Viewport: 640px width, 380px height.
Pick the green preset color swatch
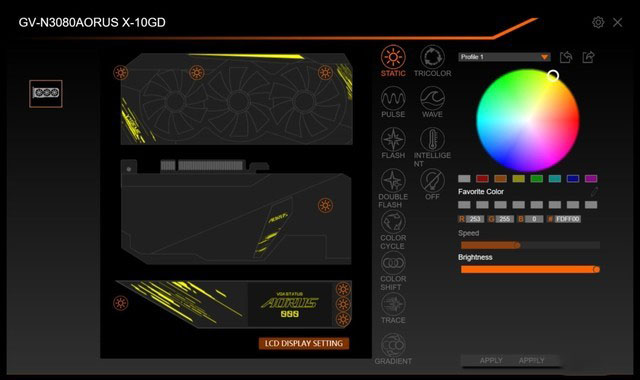536,178
